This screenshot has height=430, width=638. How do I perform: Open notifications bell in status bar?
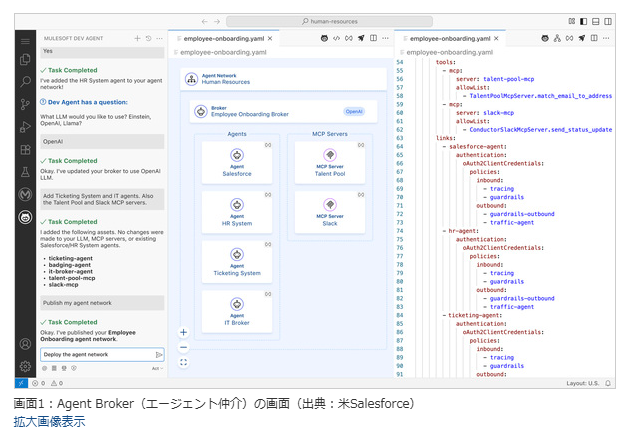[608, 383]
